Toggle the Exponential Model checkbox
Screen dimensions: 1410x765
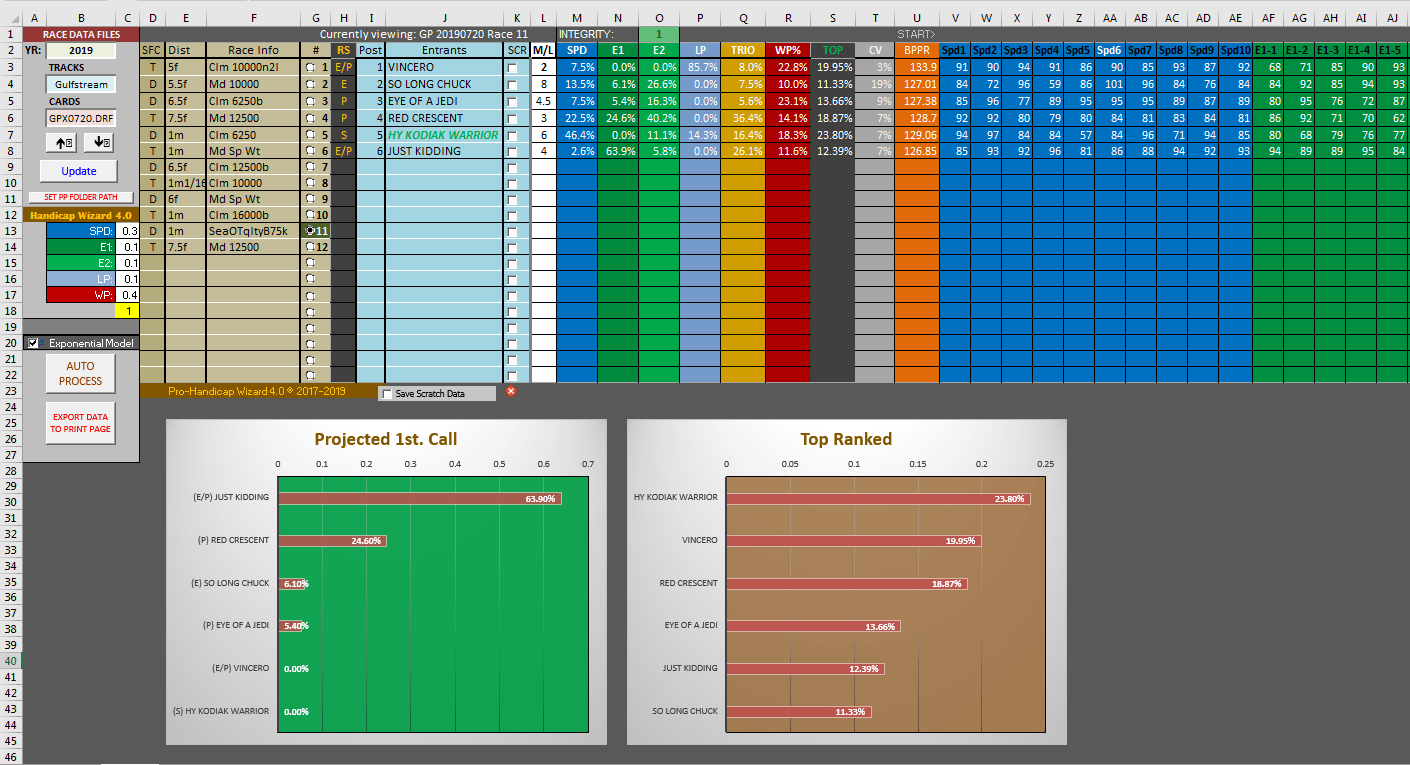[33, 343]
